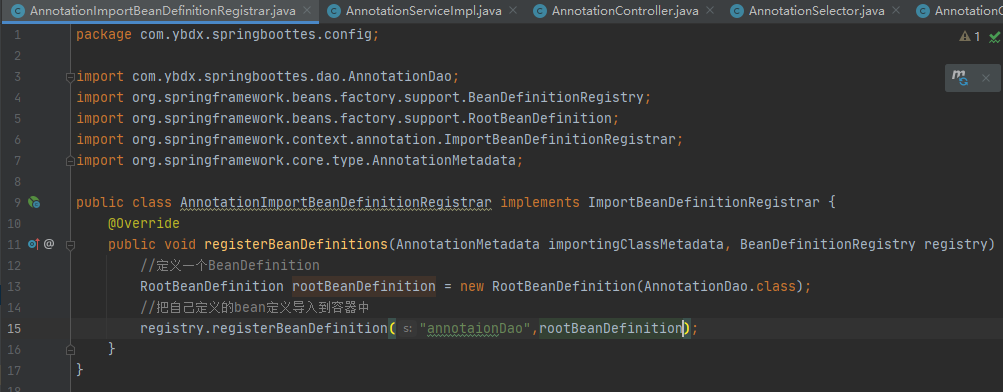Screen dimensions: 1003x392
Task: Close the Maven reload floating notification
Action: pyautogui.click(x=986, y=78)
